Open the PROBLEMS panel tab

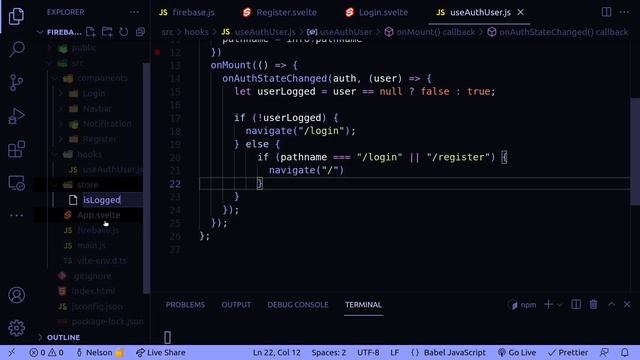pos(185,305)
